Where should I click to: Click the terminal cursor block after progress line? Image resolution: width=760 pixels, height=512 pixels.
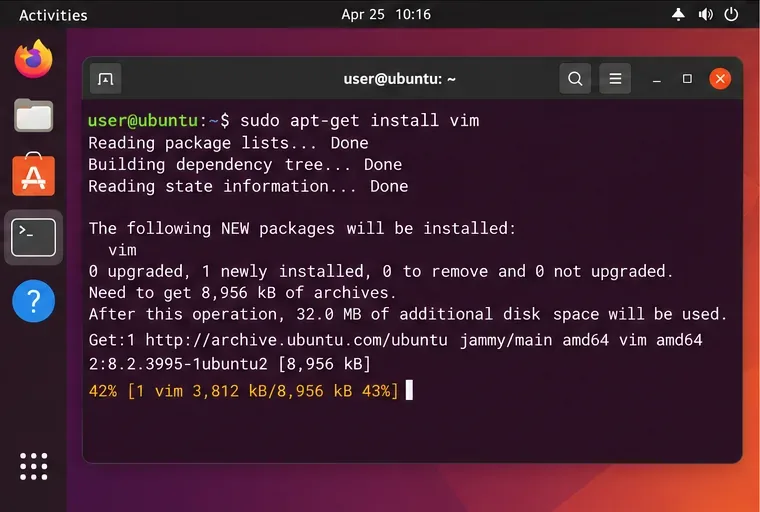[409, 390]
